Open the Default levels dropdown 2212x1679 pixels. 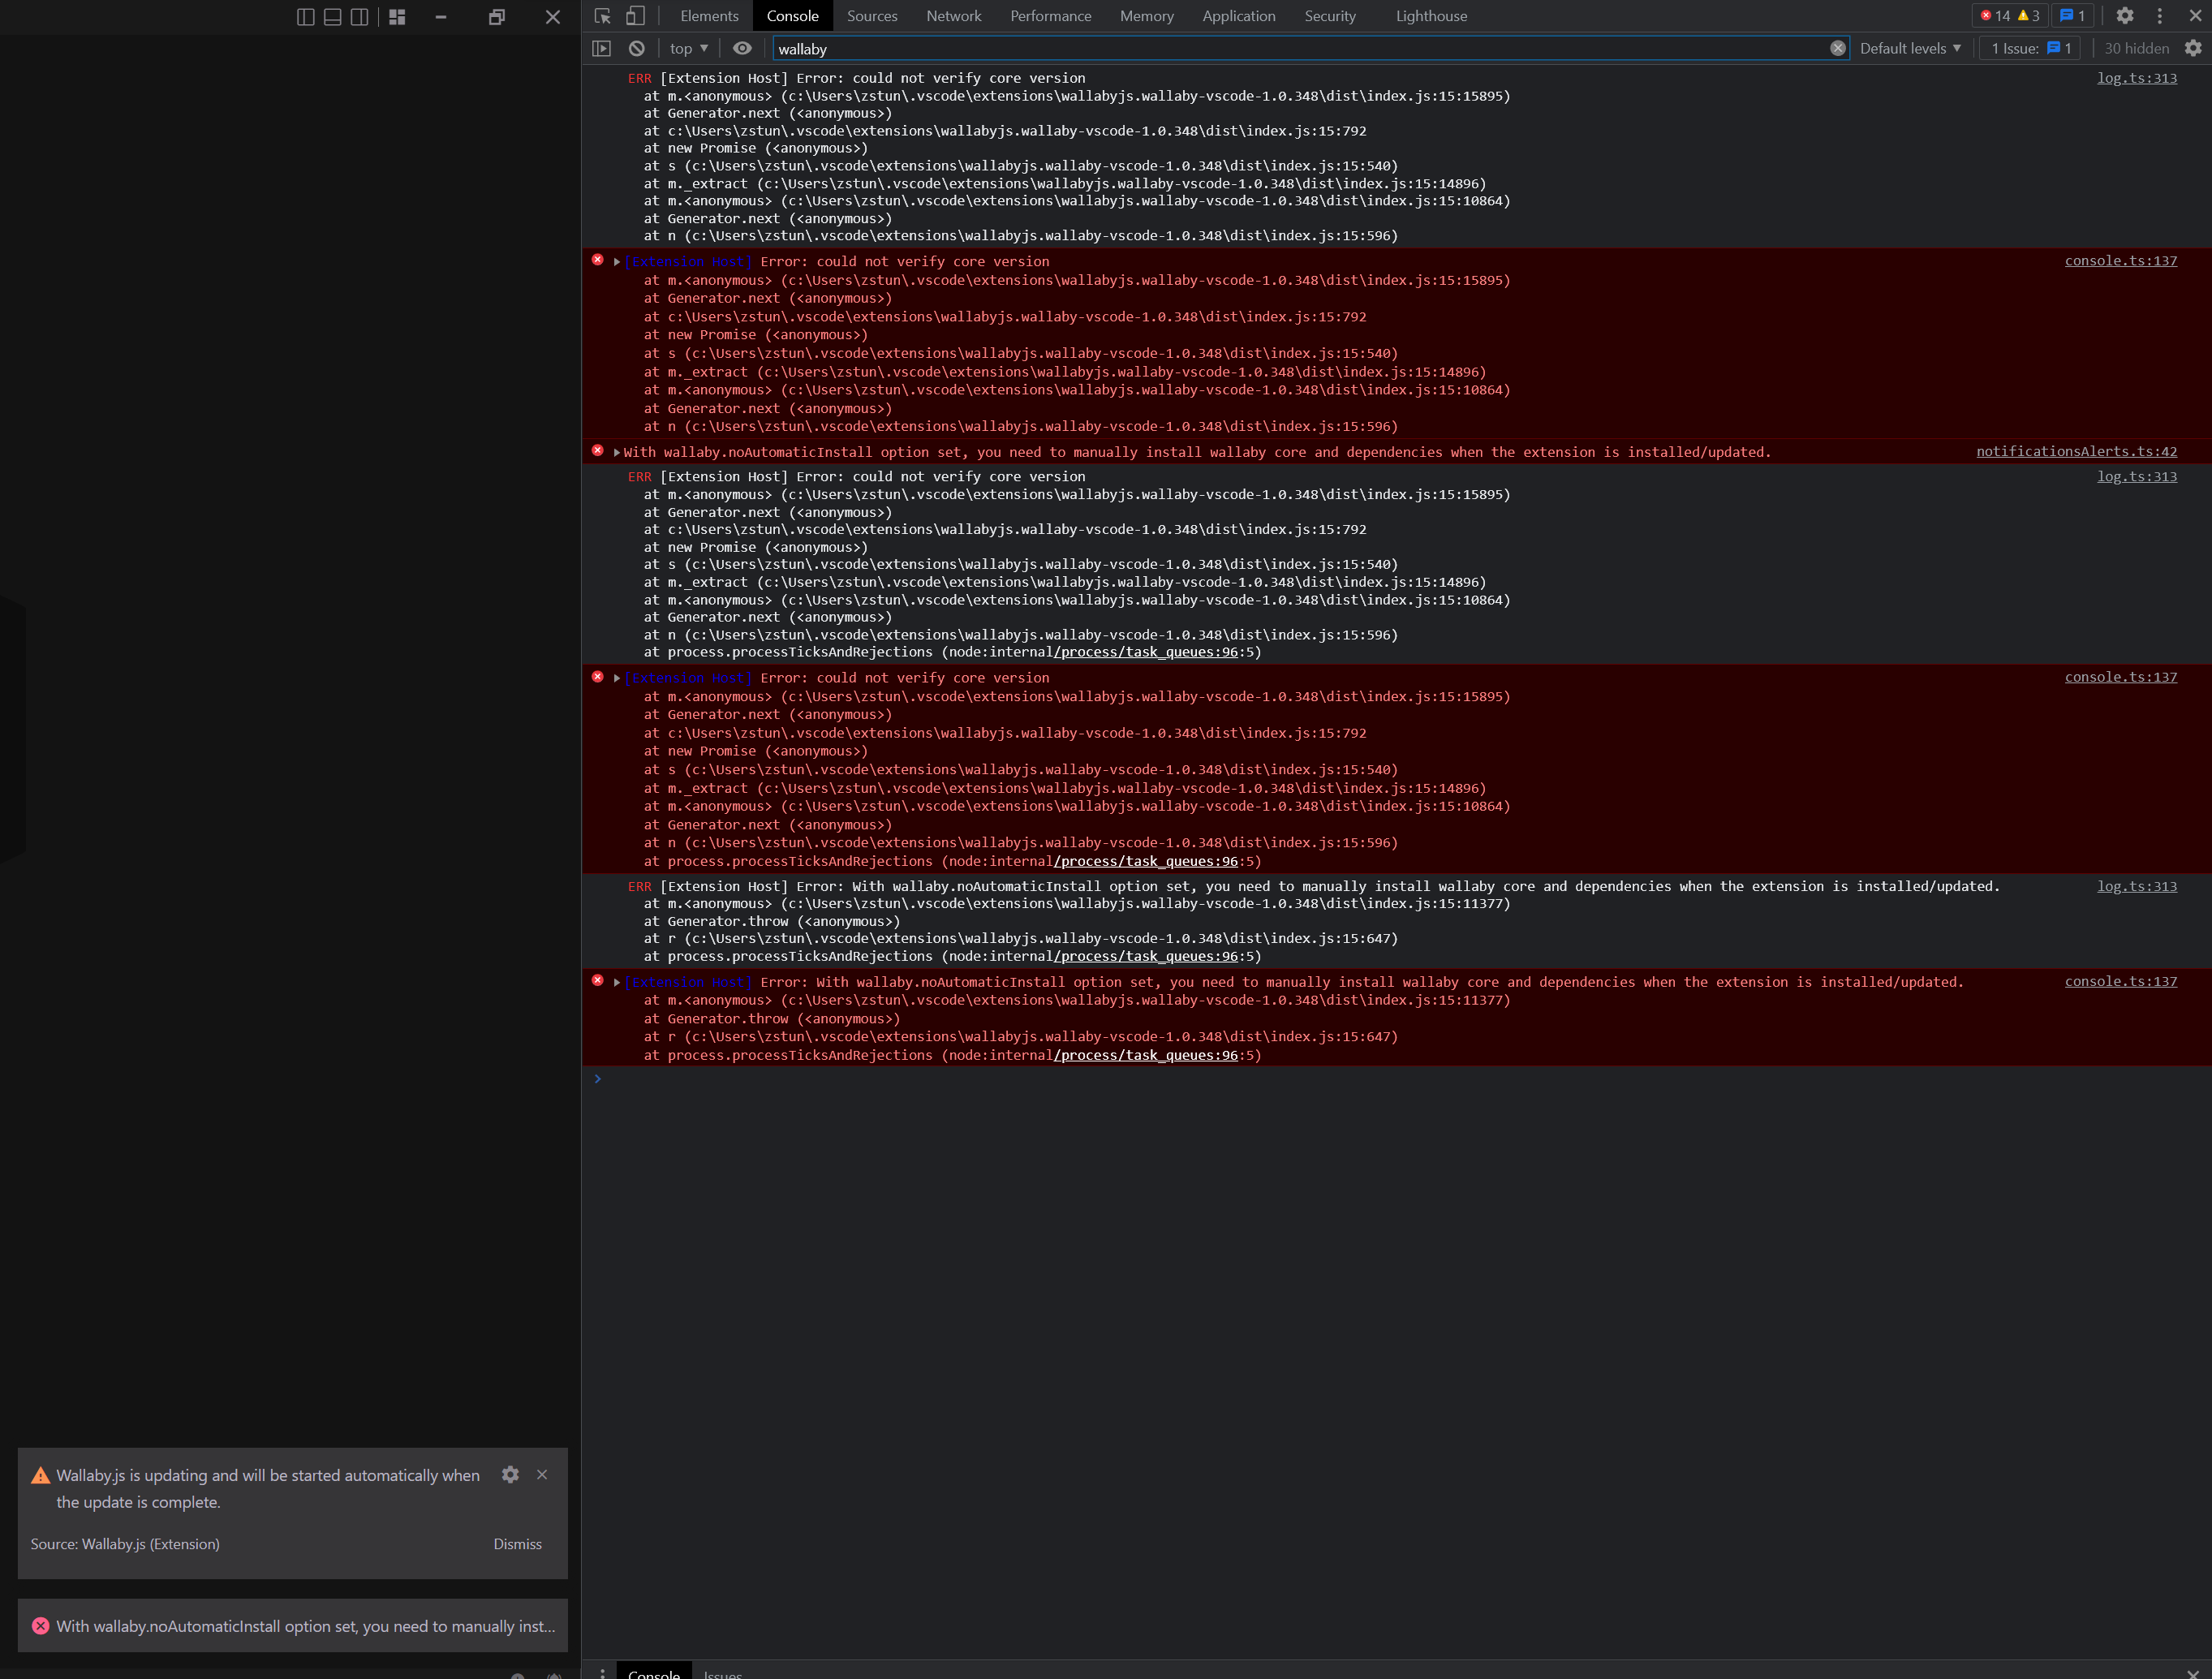click(1910, 48)
